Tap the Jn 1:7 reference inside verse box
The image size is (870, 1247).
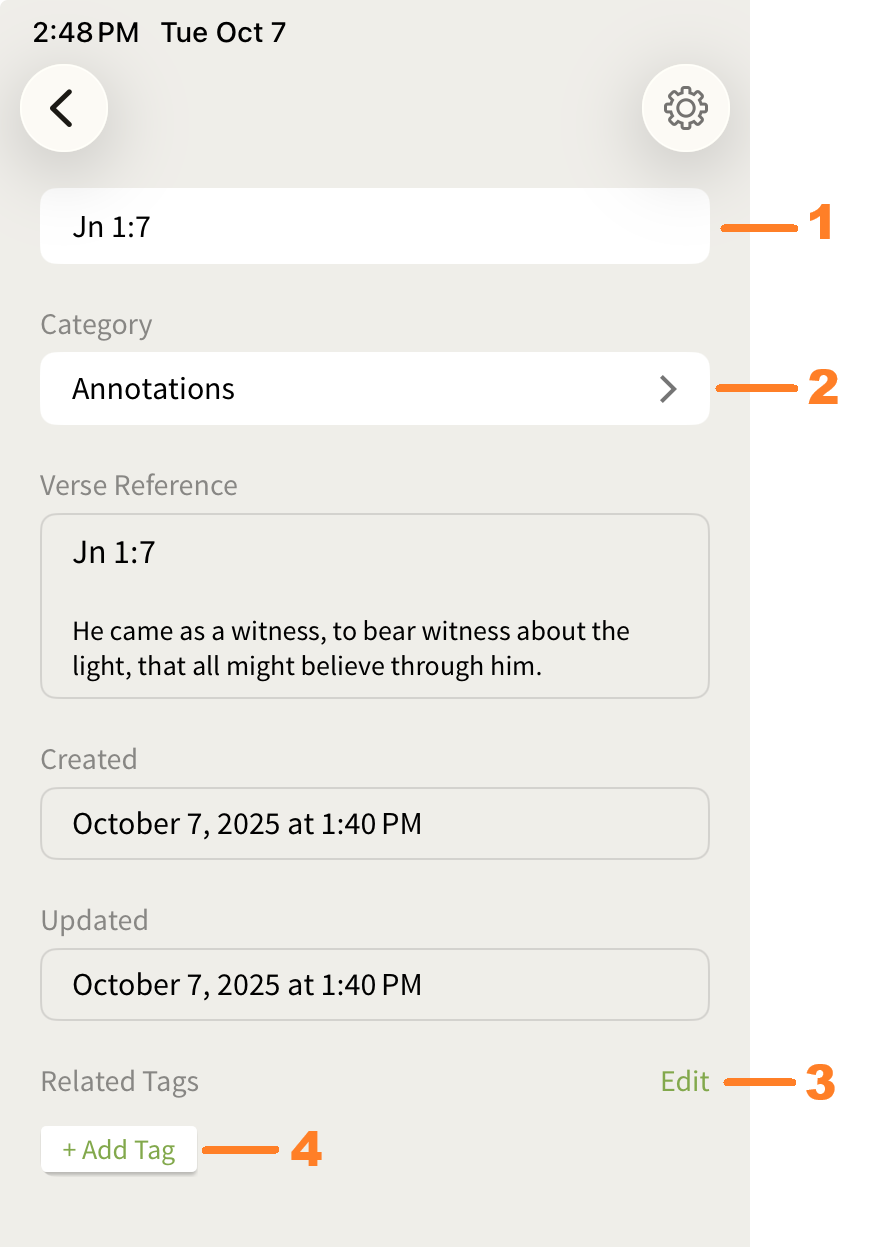pos(114,552)
